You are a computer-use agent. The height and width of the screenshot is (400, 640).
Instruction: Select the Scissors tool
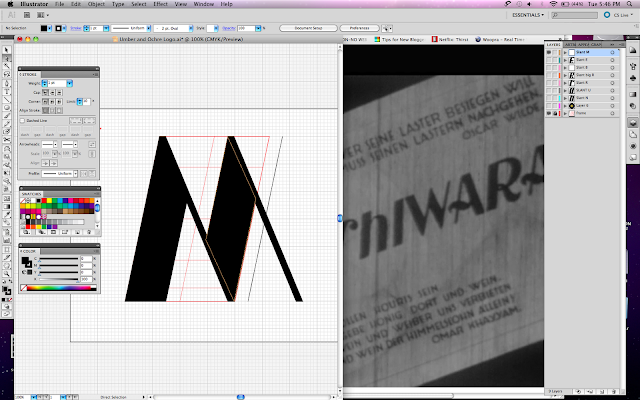tap(7, 140)
